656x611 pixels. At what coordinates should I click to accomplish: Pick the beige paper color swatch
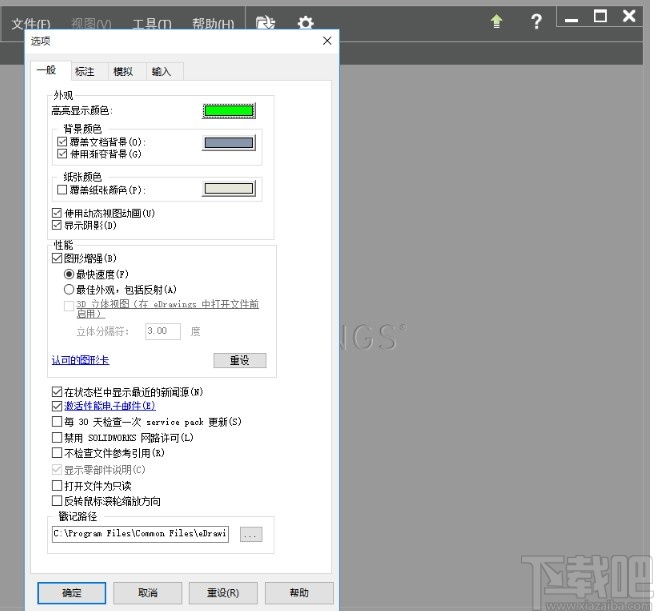[228, 189]
